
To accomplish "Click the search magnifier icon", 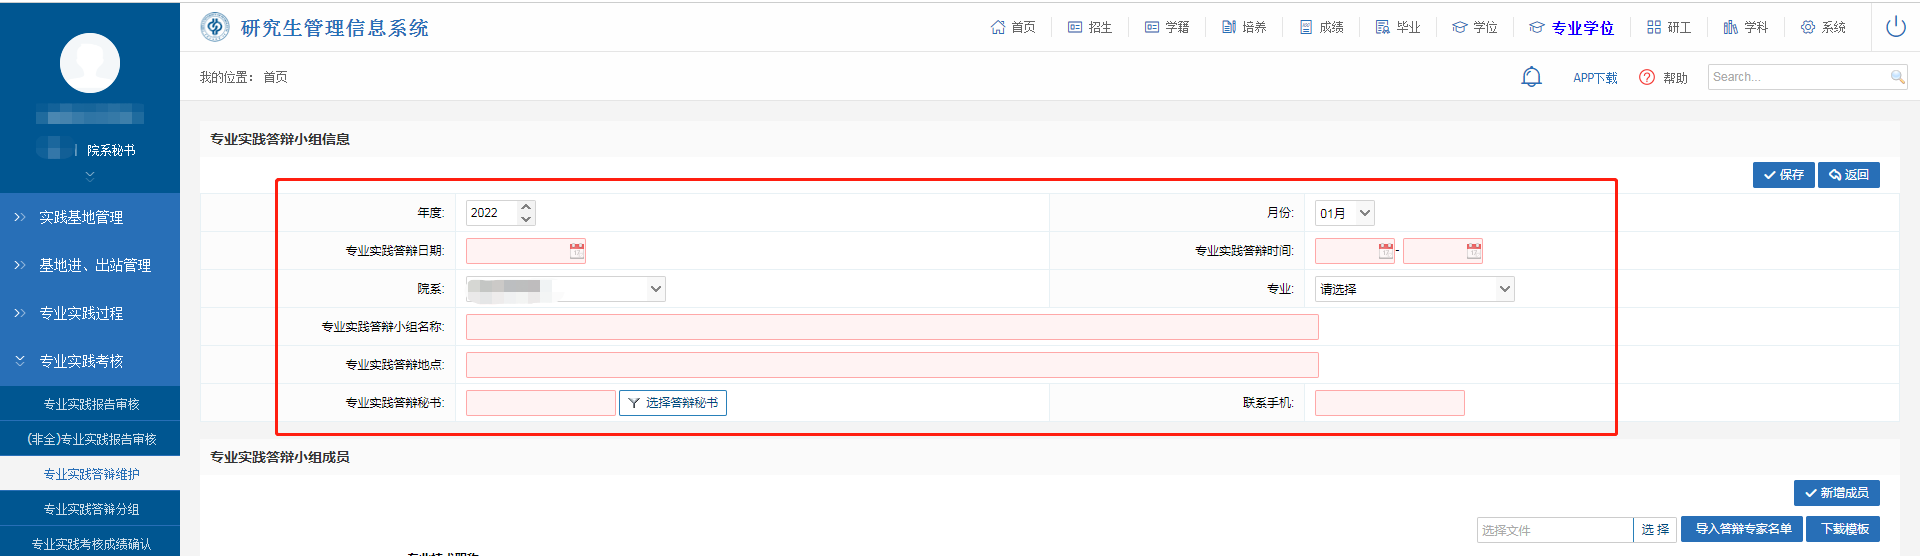I will [1897, 77].
